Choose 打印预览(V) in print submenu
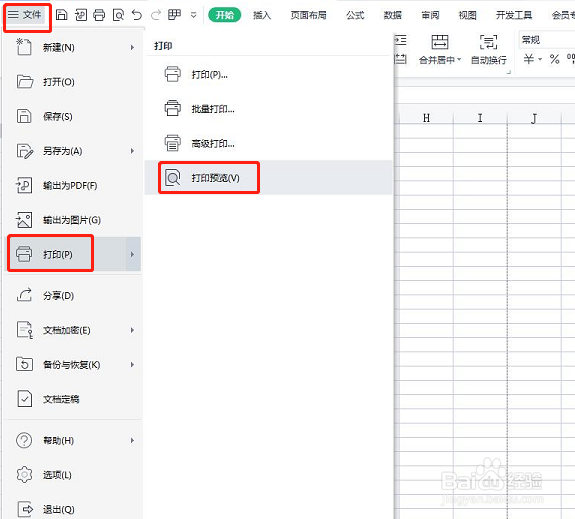Image resolution: width=575 pixels, height=519 pixels. [x=268, y=178]
